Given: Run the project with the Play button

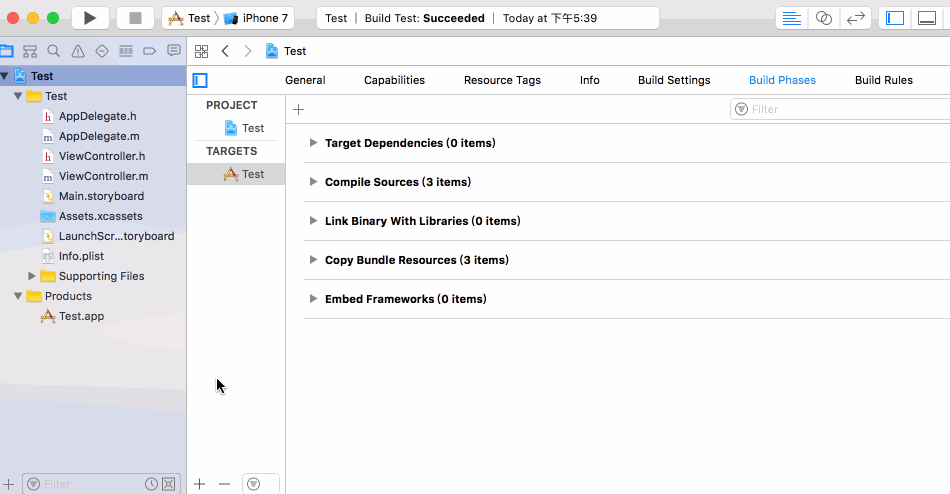Looking at the screenshot, I should pos(90,18).
